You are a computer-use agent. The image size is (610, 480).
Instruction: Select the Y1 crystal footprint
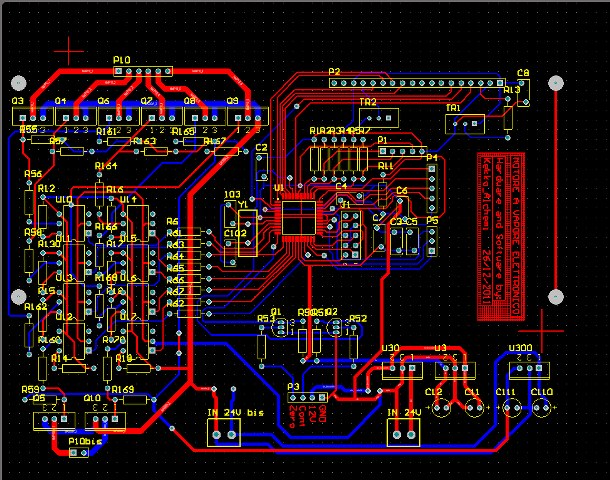point(243,218)
